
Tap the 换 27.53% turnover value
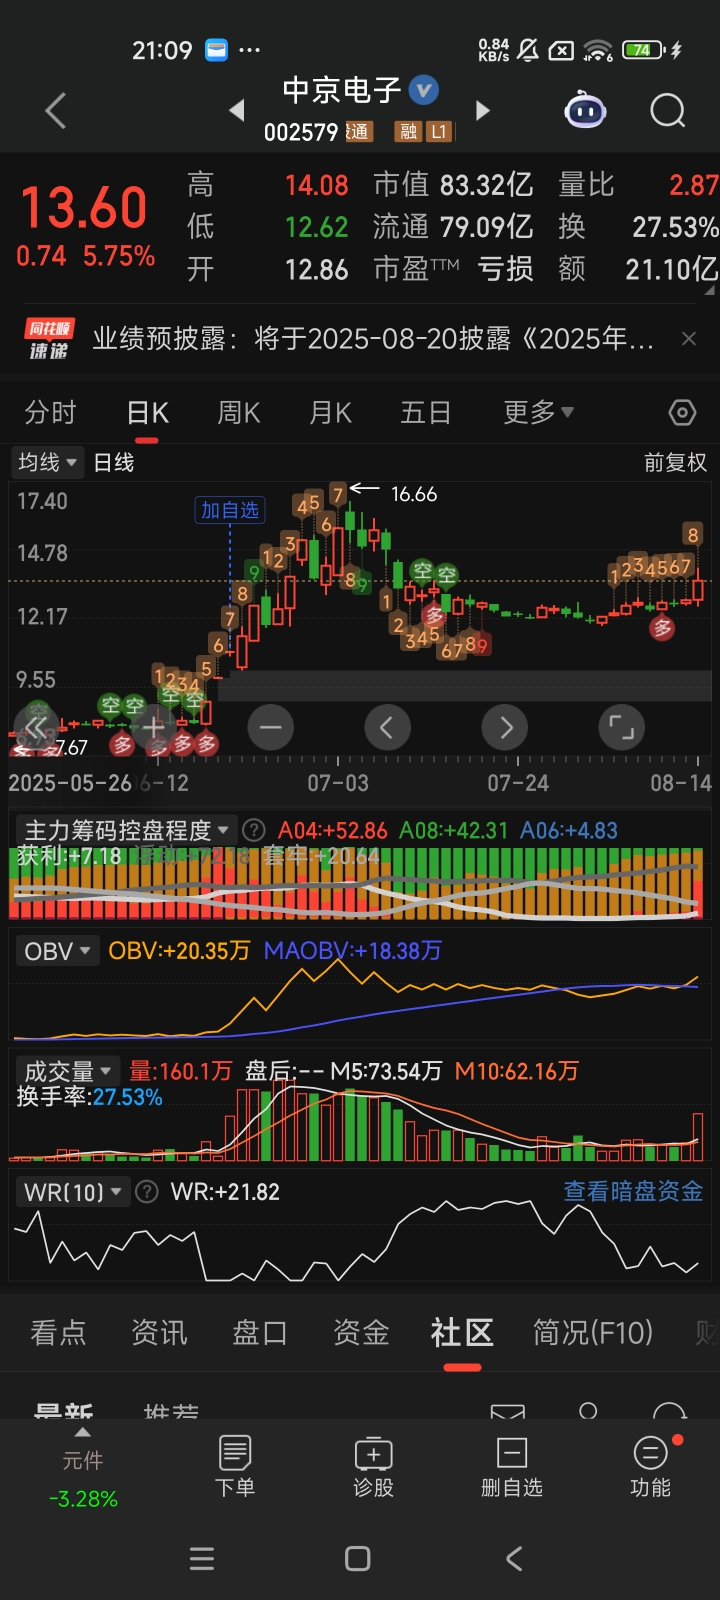click(x=675, y=227)
